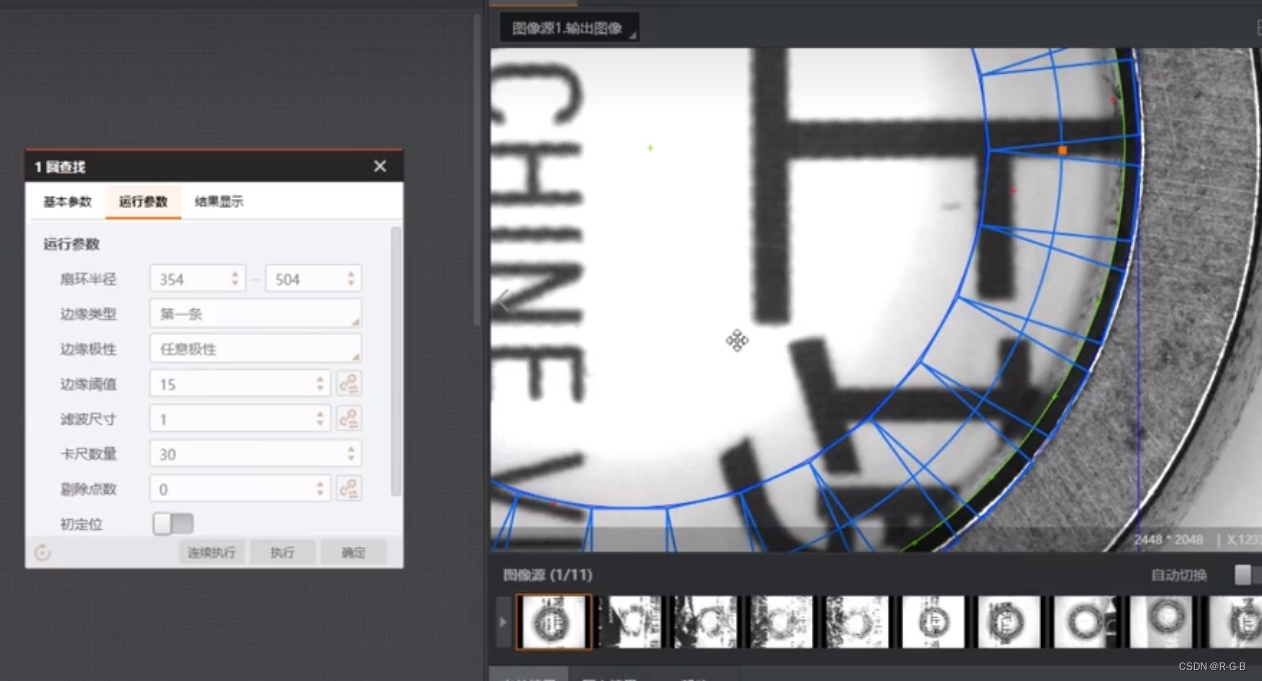Select the ninth image thumbnail

[x=1161, y=622]
